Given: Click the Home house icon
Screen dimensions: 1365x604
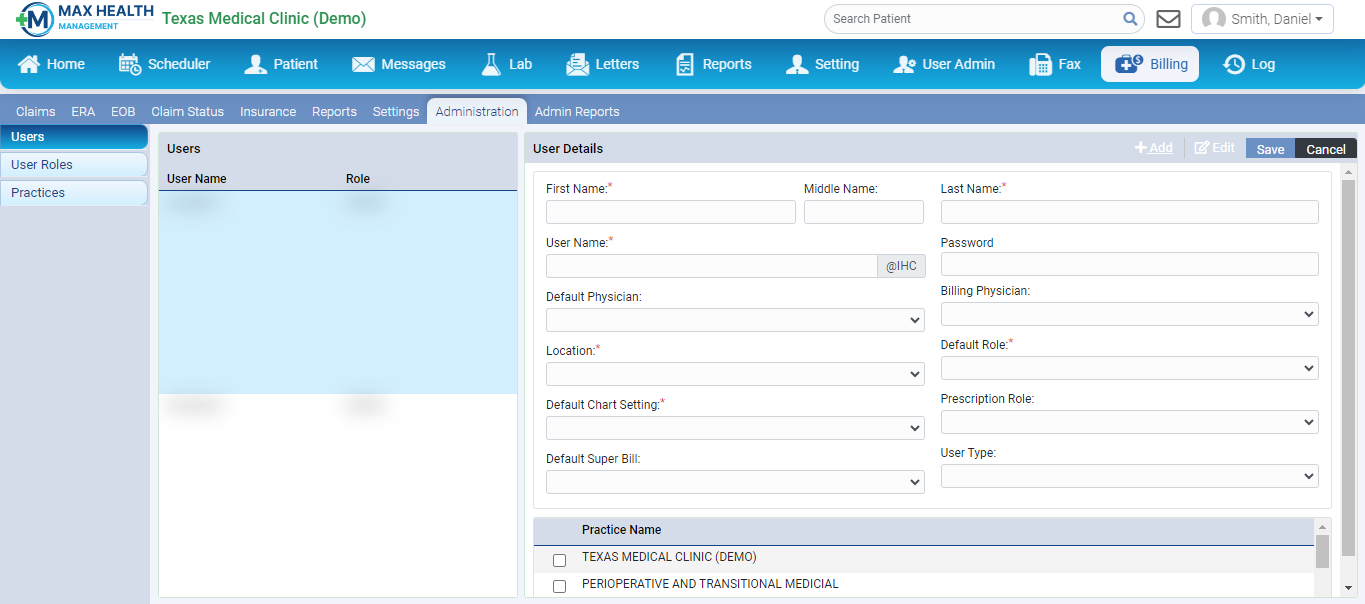Looking at the screenshot, I should click(x=29, y=64).
